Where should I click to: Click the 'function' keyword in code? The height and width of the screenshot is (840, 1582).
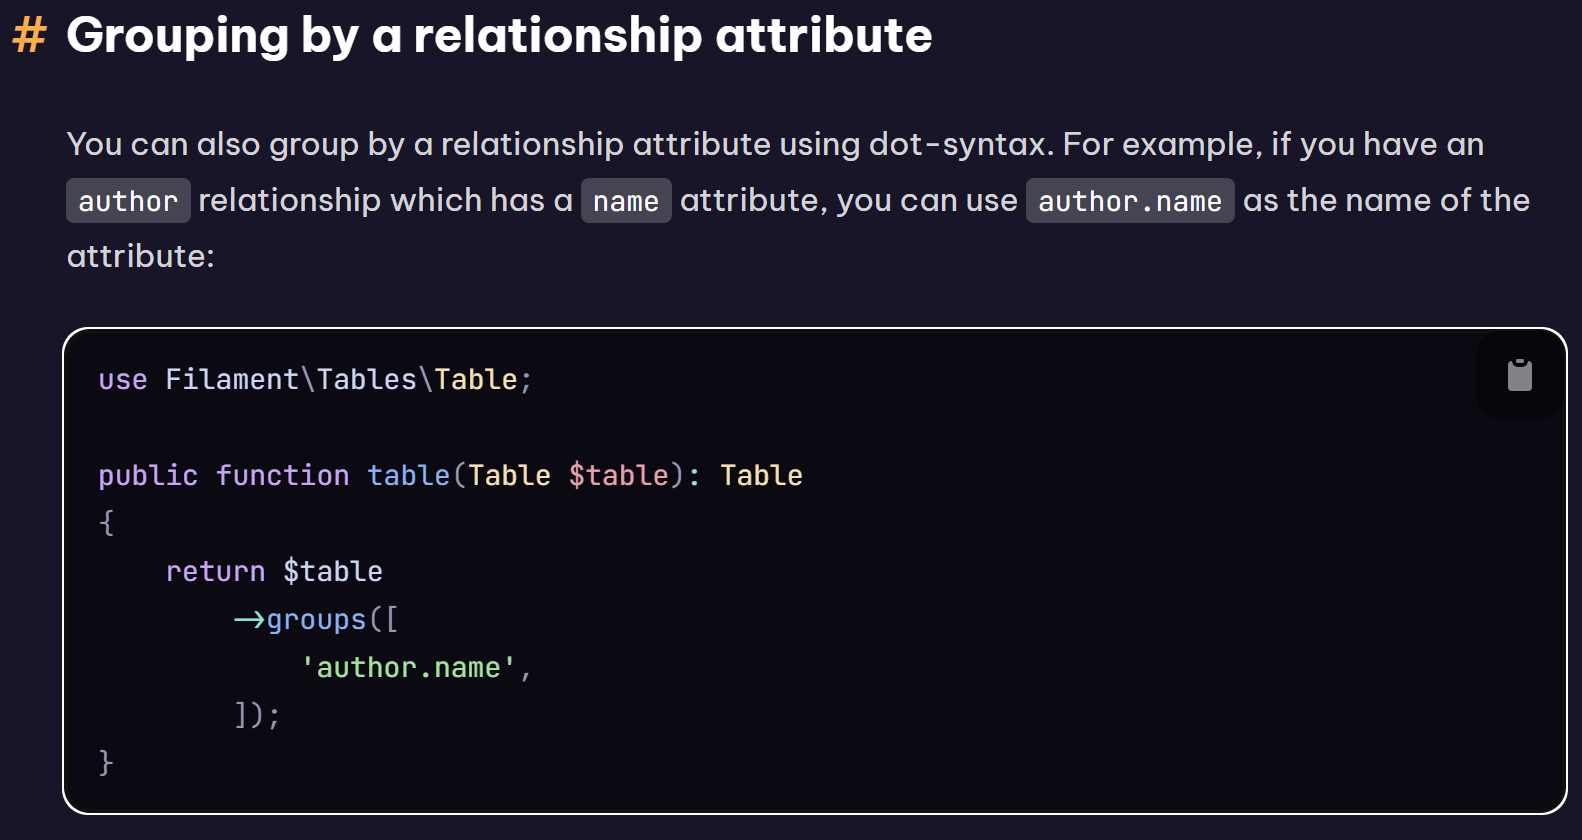coord(282,475)
